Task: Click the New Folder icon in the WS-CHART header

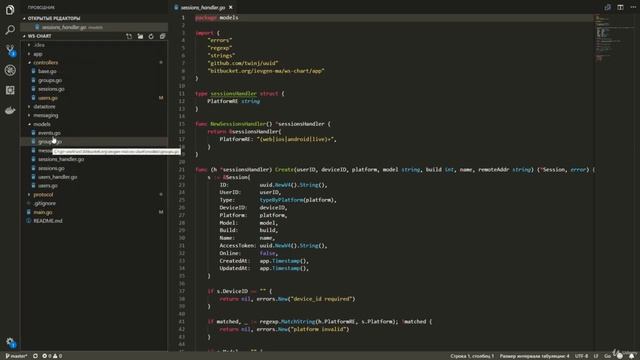Action: (x=140, y=36)
